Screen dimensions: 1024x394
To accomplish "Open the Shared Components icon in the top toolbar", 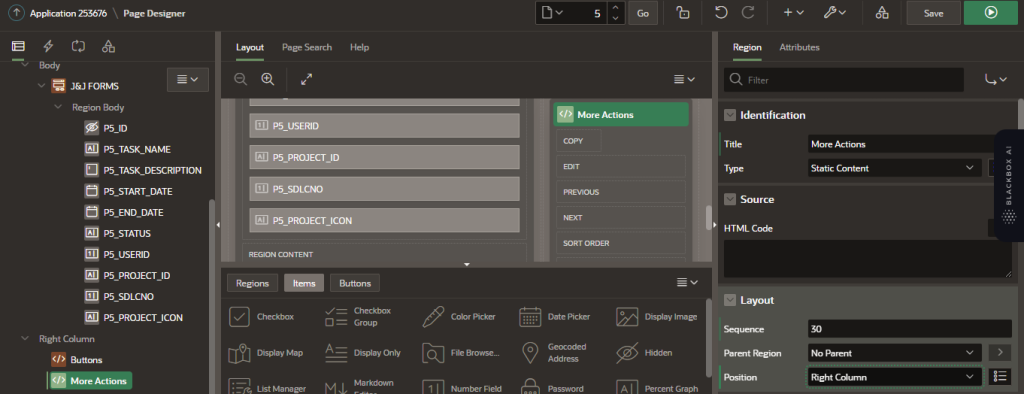I will 882,12.
